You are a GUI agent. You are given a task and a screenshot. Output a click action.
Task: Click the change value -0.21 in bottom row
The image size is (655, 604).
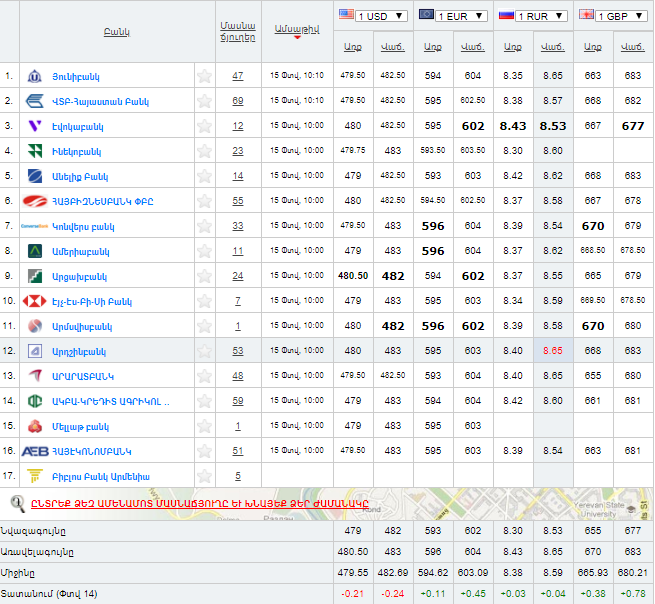pos(353,594)
